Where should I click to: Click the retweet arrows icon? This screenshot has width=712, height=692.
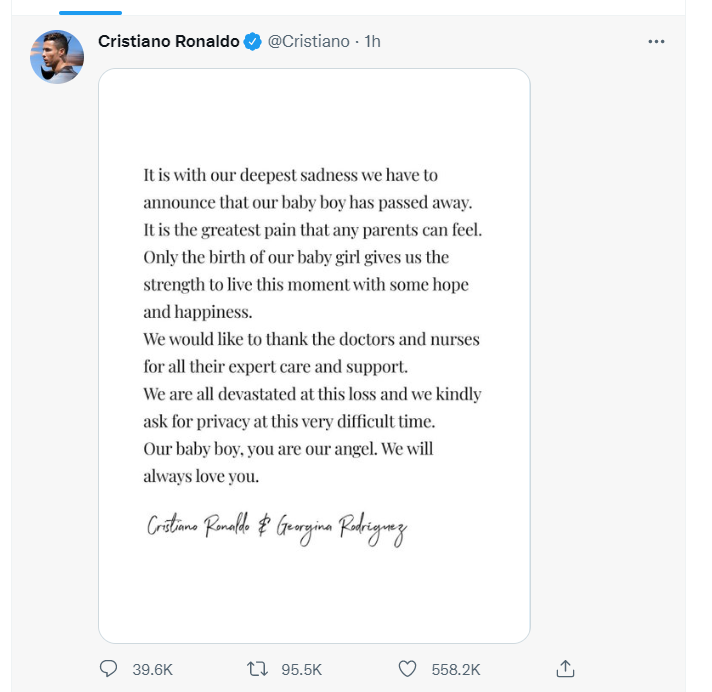257,668
